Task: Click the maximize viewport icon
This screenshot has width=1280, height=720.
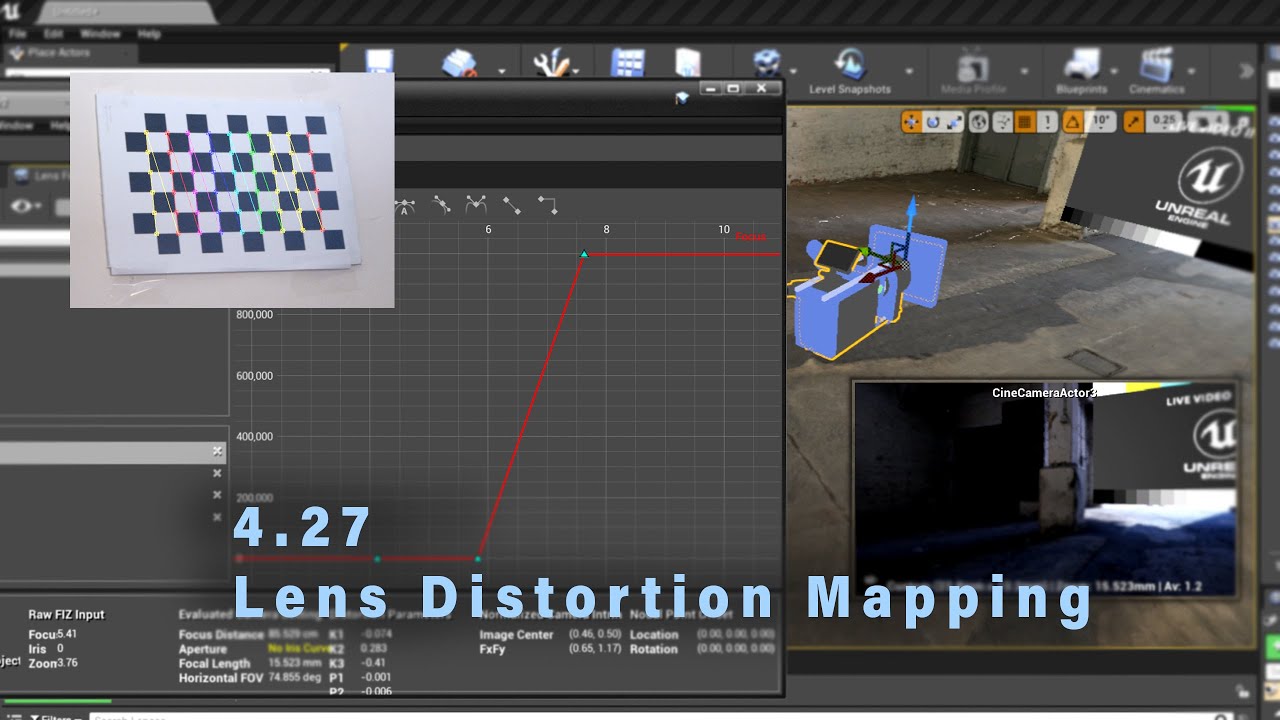Action: [x=1243, y=123]
